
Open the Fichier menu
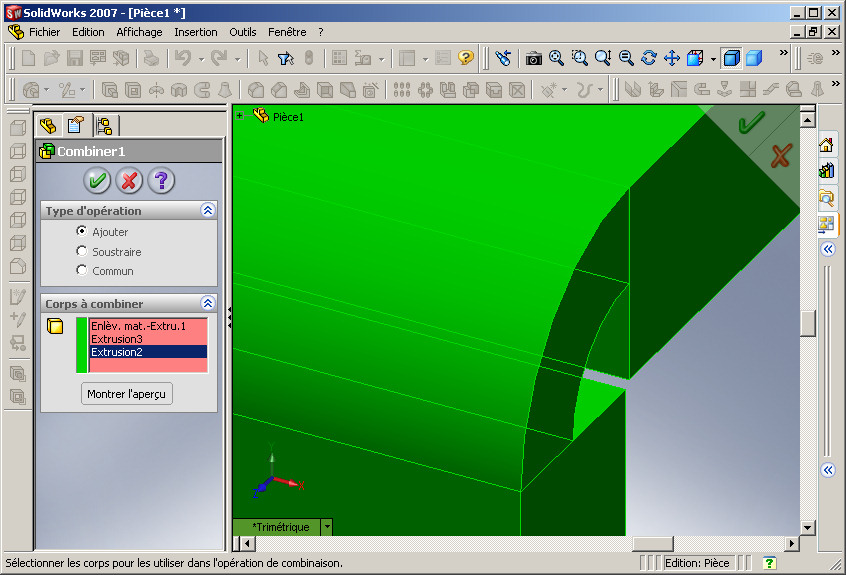45,32
